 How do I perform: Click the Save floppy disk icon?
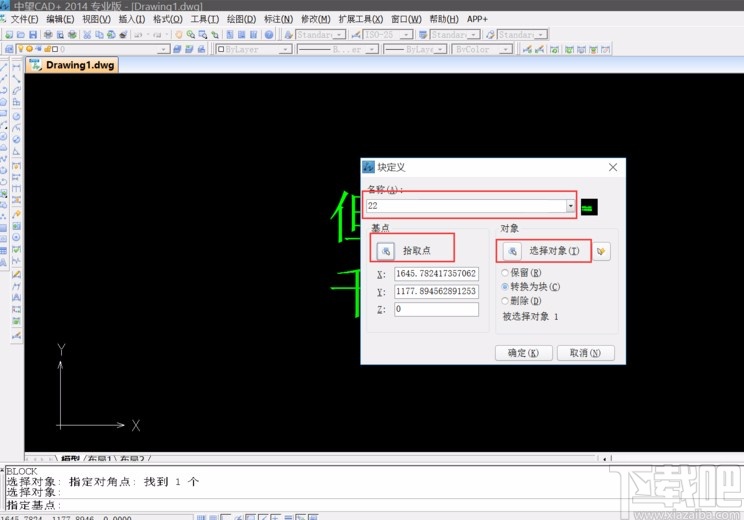pyautogui.click(x=33, y=35)
